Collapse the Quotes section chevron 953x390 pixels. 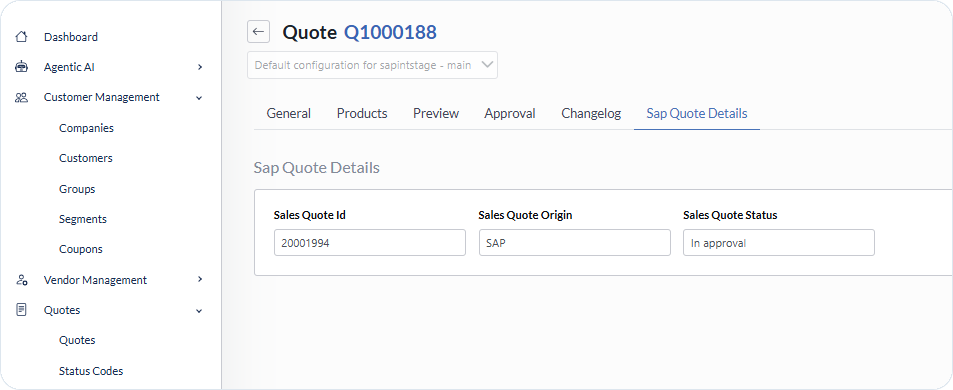tap(199, 310)
